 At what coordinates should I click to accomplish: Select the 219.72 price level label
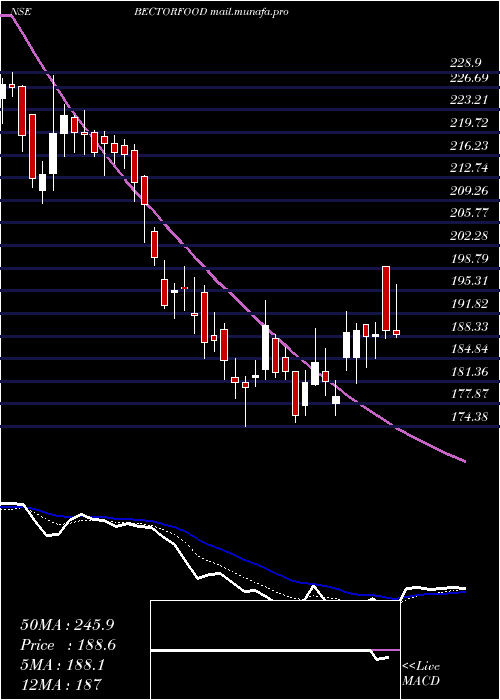pyautogui.click(x=469, y=123)
